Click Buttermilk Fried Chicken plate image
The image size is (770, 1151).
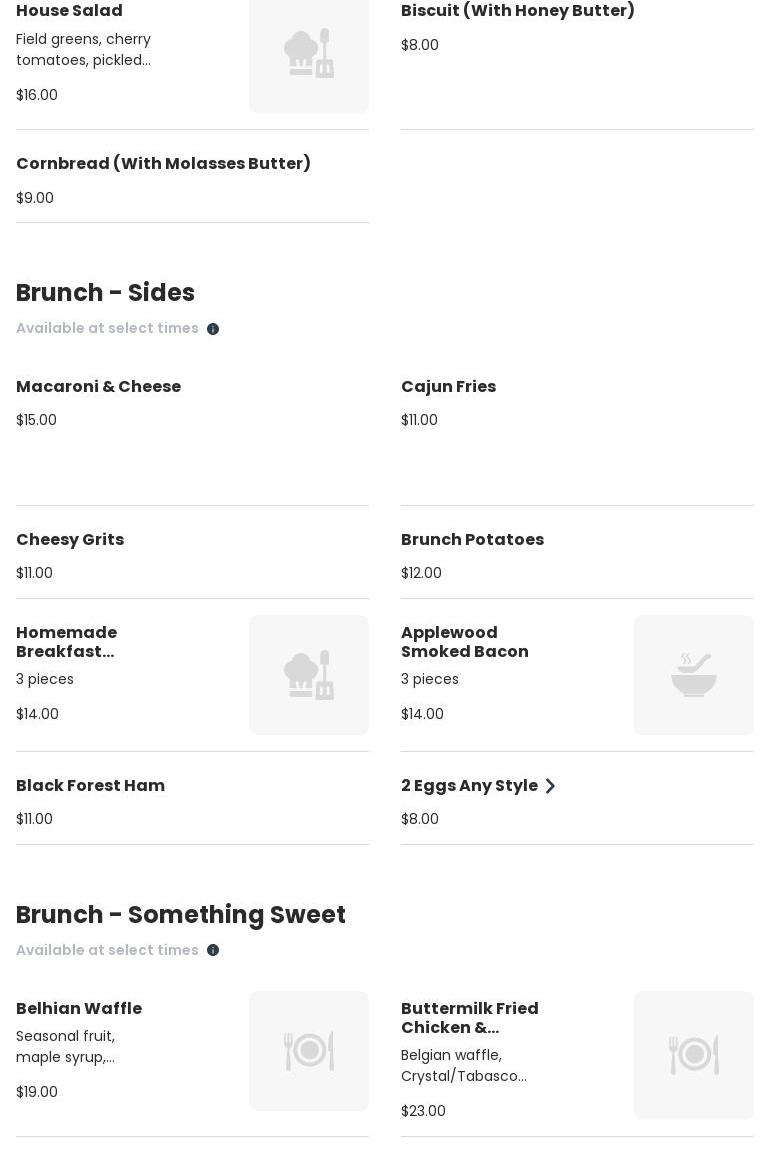tap(694, 1055)
